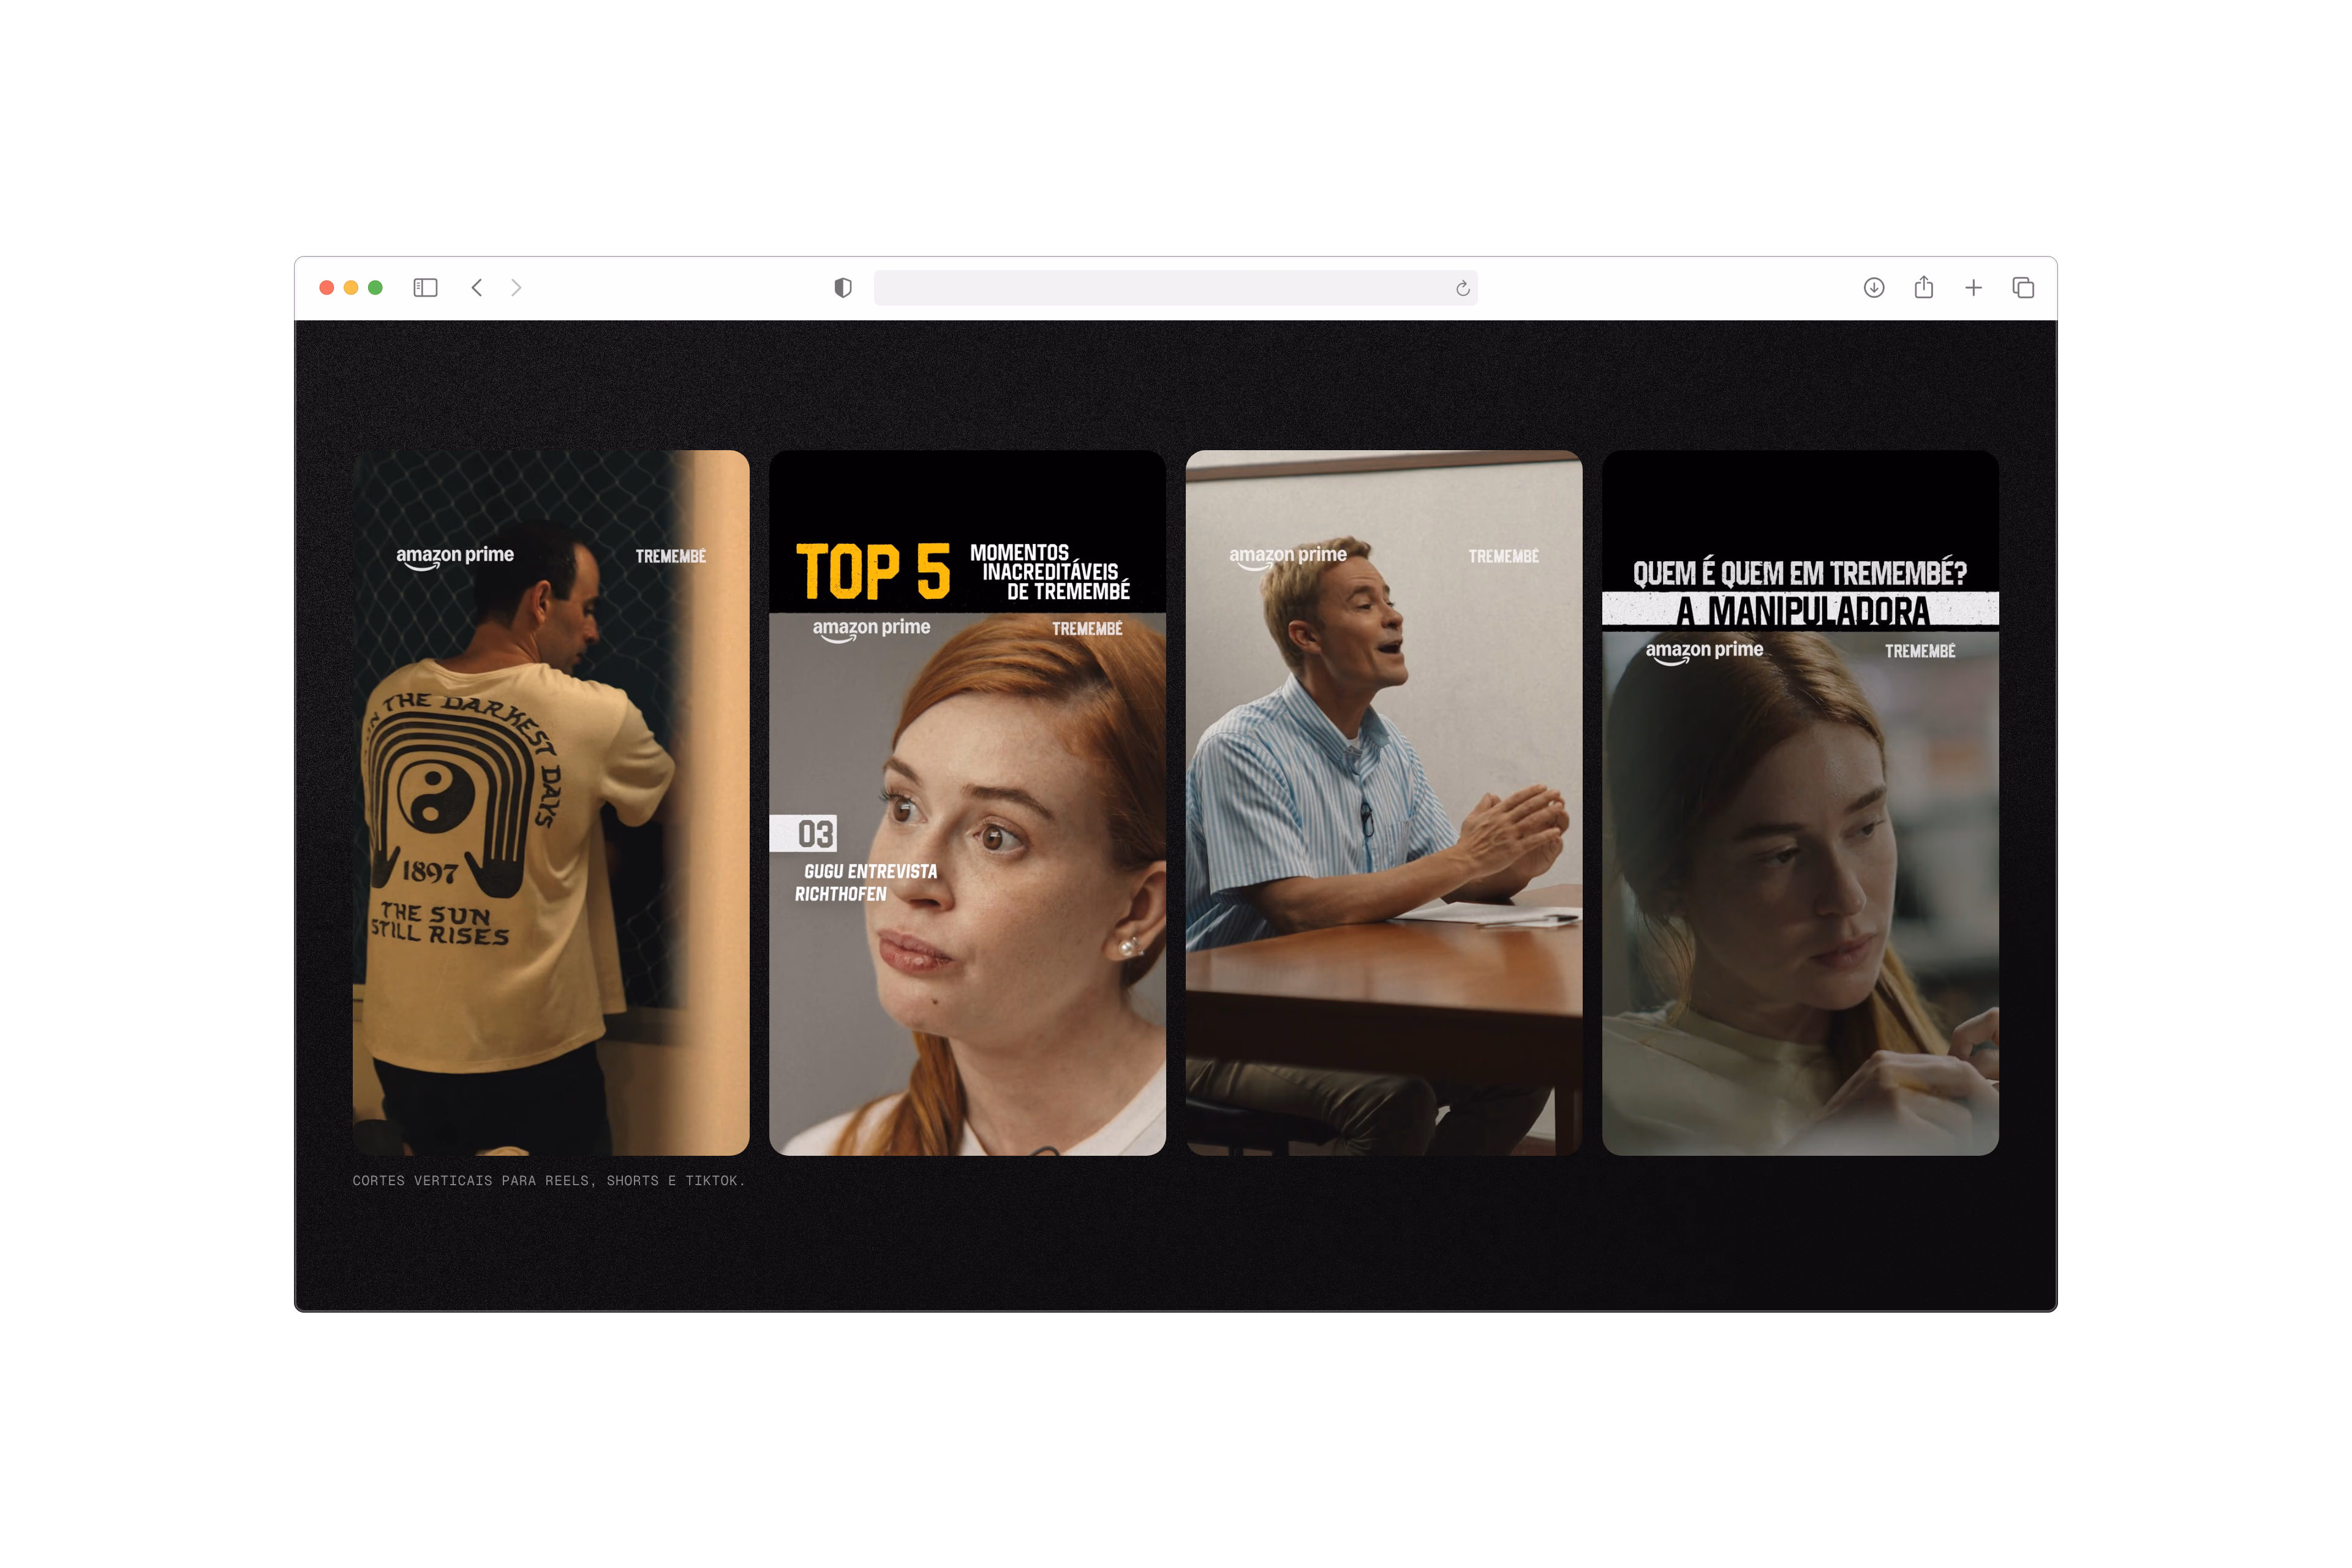2352x1568 pixels.
Task: Click the Tremembé logo on TOP 5 card
Action: pos(1087,629)
